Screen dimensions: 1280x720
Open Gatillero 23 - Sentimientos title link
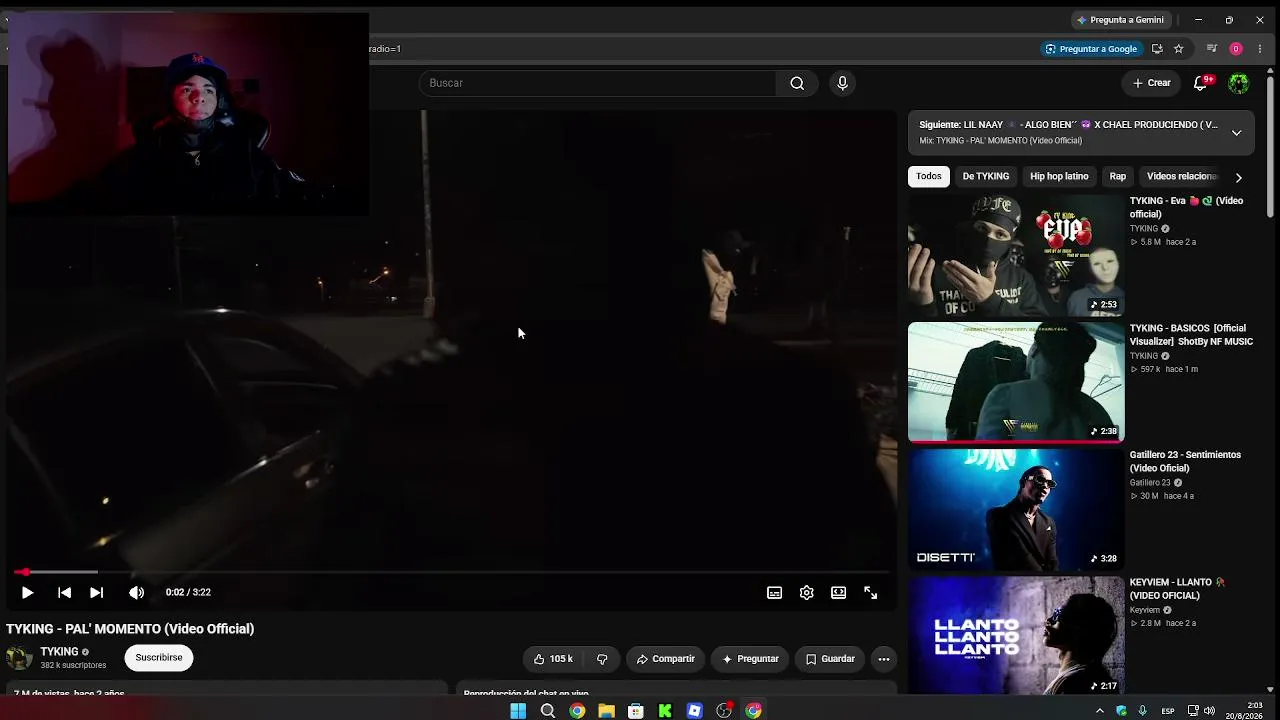[1185, 462]
